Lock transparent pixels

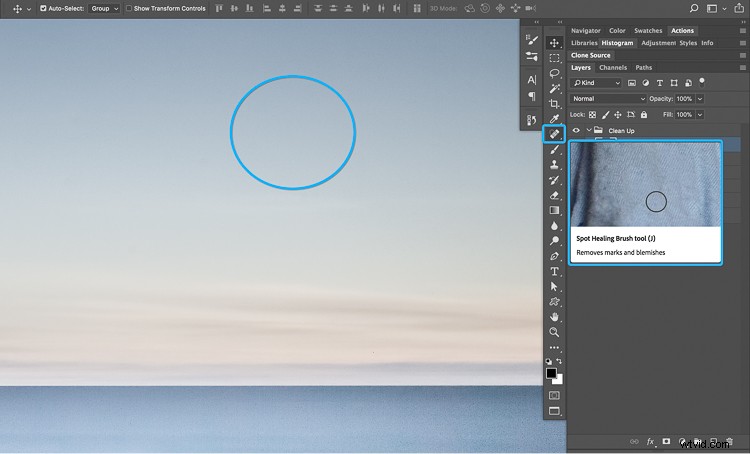[592, 114]
